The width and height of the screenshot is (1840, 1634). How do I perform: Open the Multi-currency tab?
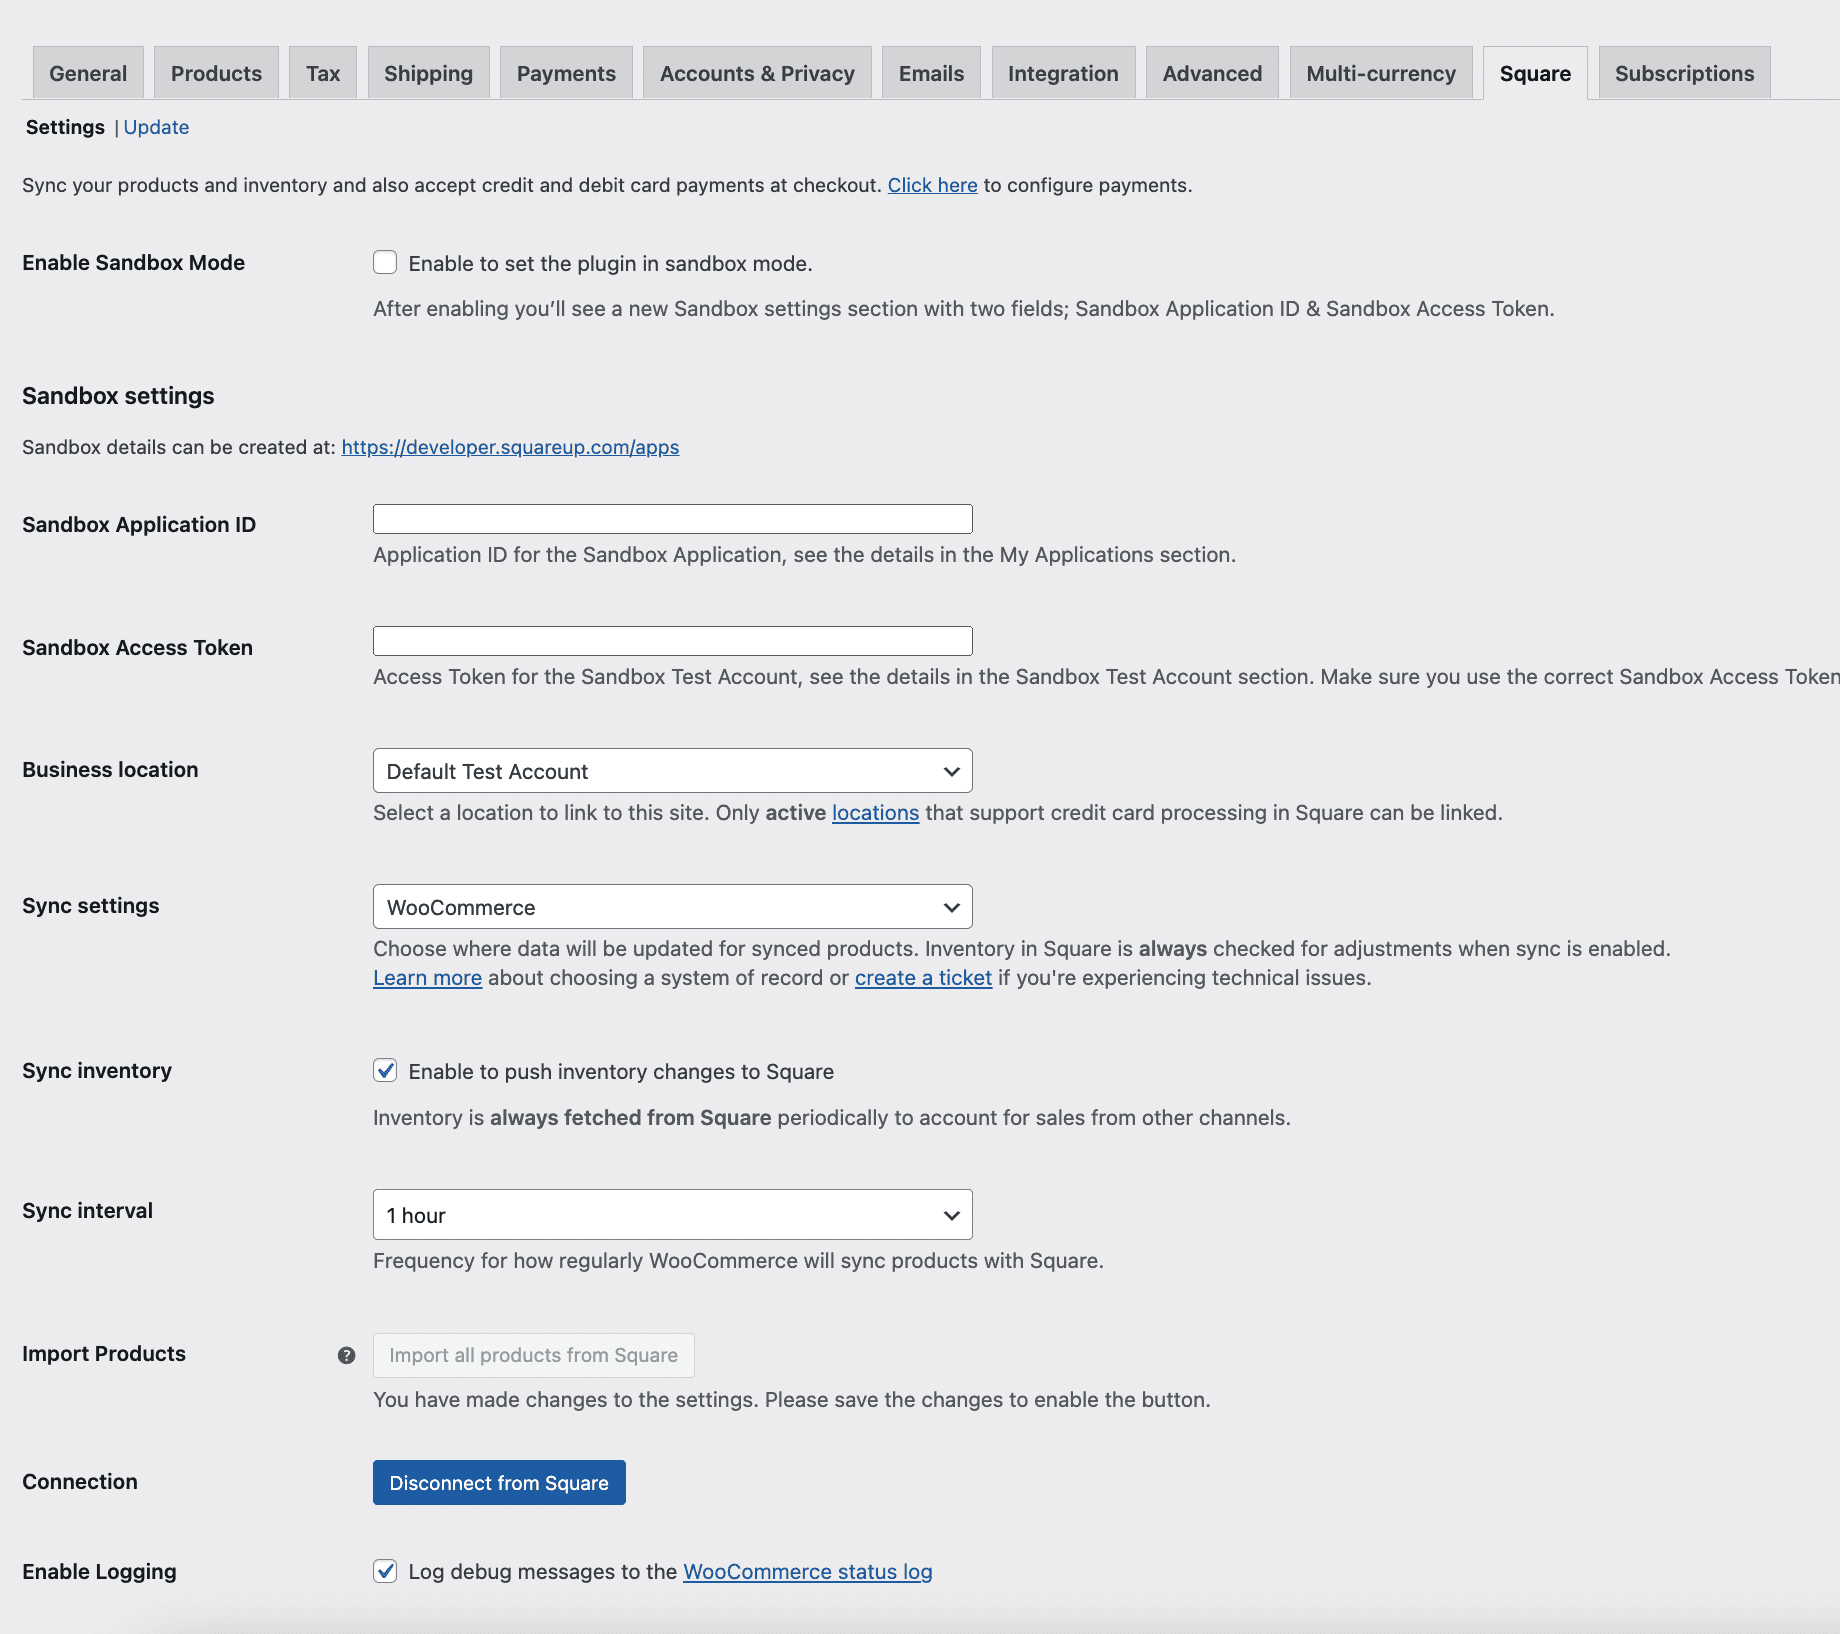tap(1380, 72)
